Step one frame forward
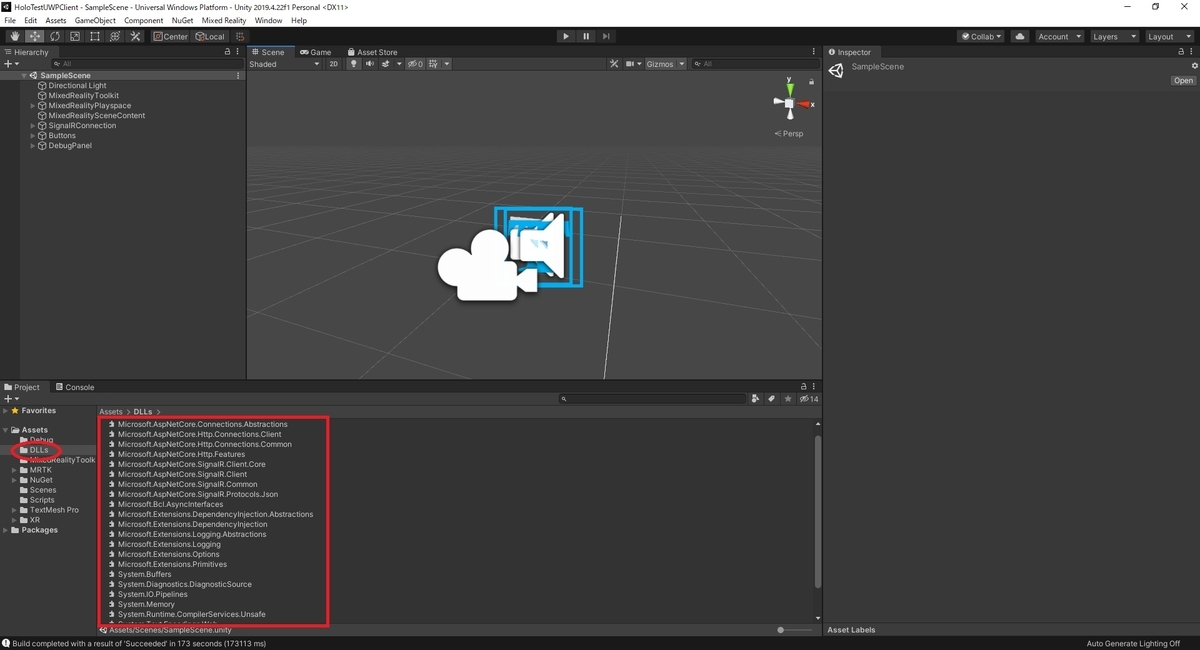This screenshot has height=650, width=1200. 606,36
